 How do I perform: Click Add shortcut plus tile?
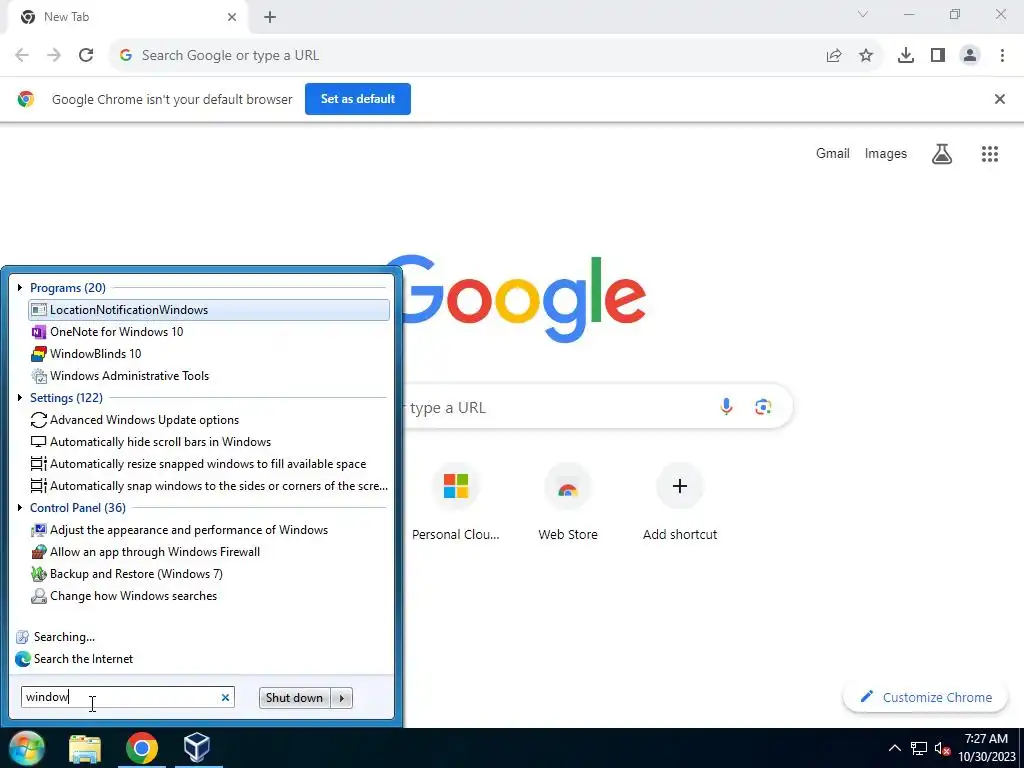point(680,502)
